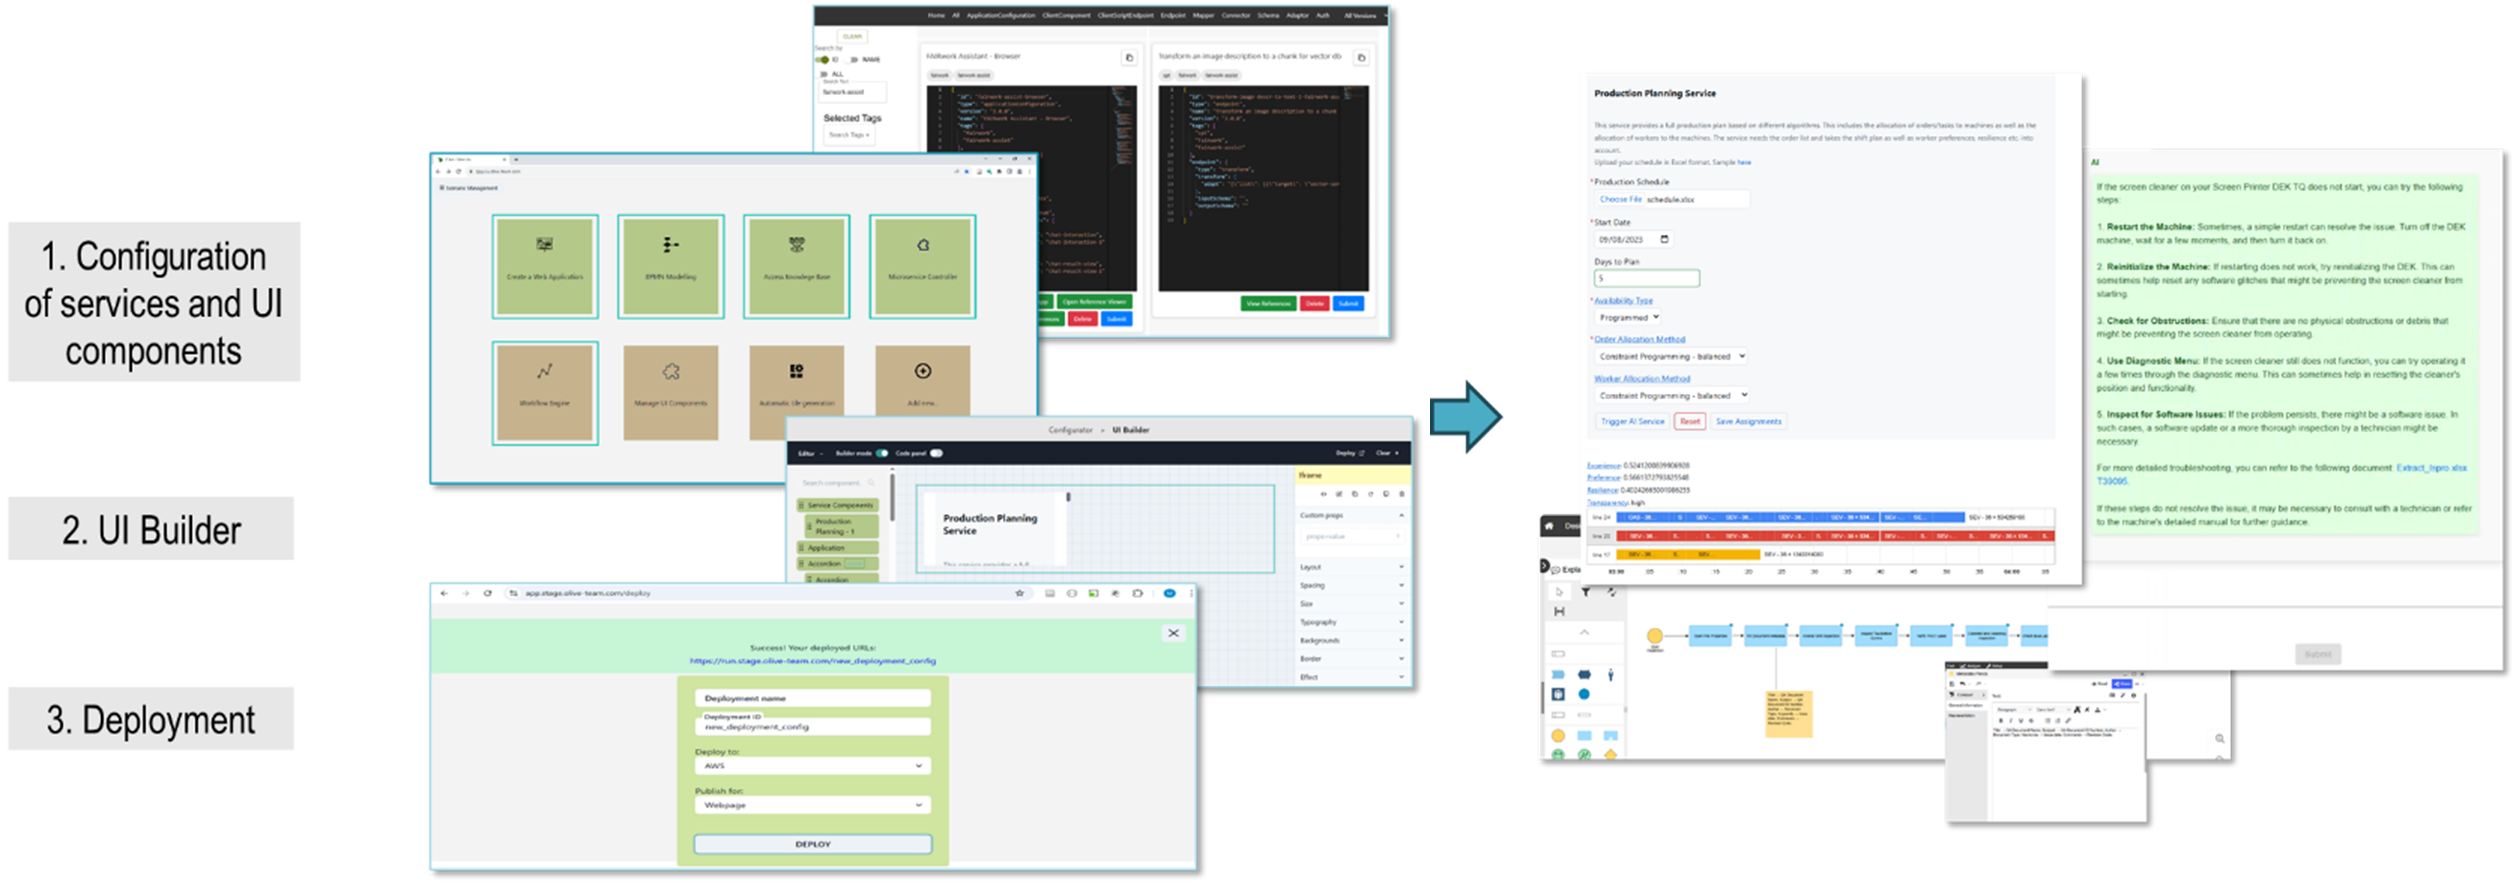2516x884 pixels.
Task: Open the Manage UI Components tile
Action: [671, 392]
